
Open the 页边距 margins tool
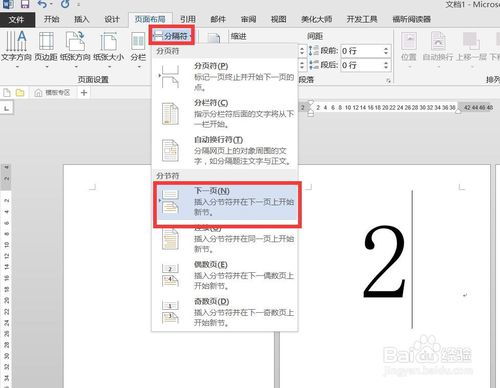pyautogui.click(x=46, y=48)
